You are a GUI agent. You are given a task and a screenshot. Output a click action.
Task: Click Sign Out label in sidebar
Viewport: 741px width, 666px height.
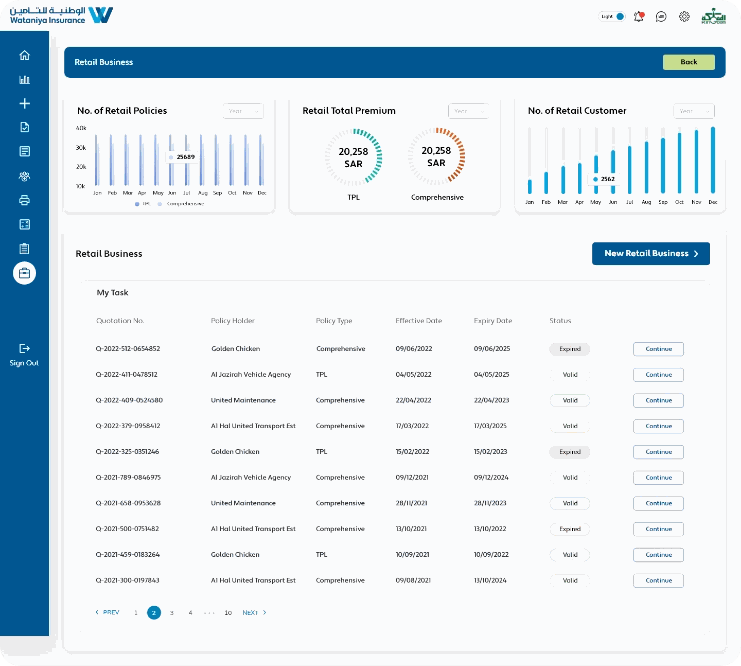click(24, 363)
